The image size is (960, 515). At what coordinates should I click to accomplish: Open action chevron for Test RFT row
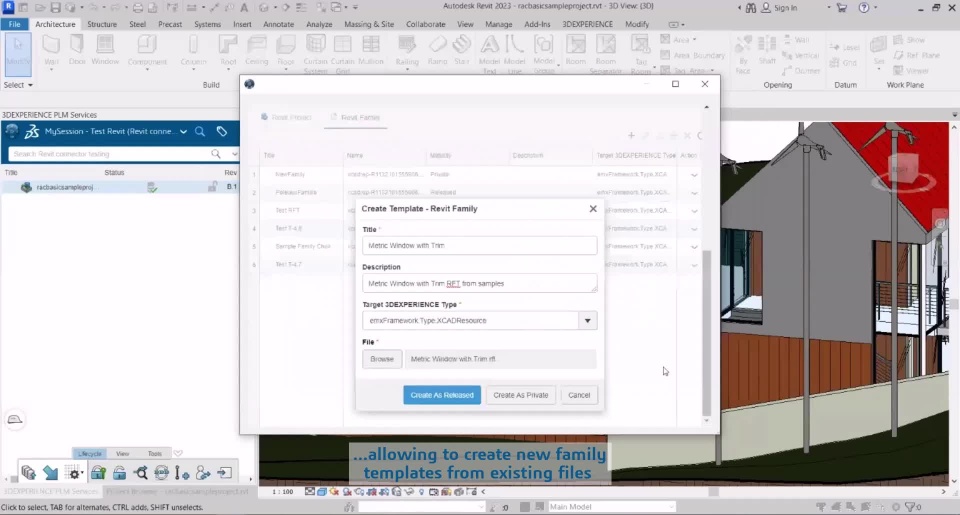(694, 211)
